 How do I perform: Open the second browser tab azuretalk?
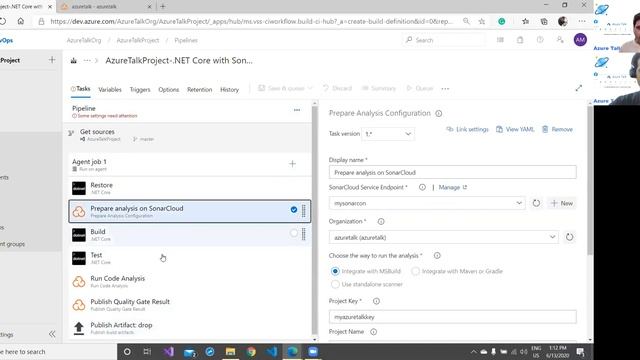[x=105, y=7]
